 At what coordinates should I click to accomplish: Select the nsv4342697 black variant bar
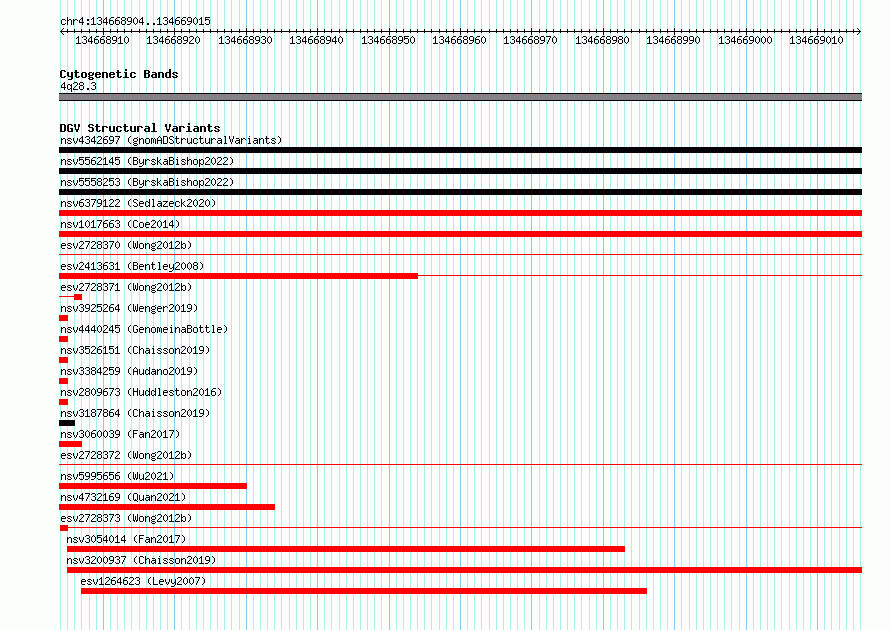click(460, 150)
